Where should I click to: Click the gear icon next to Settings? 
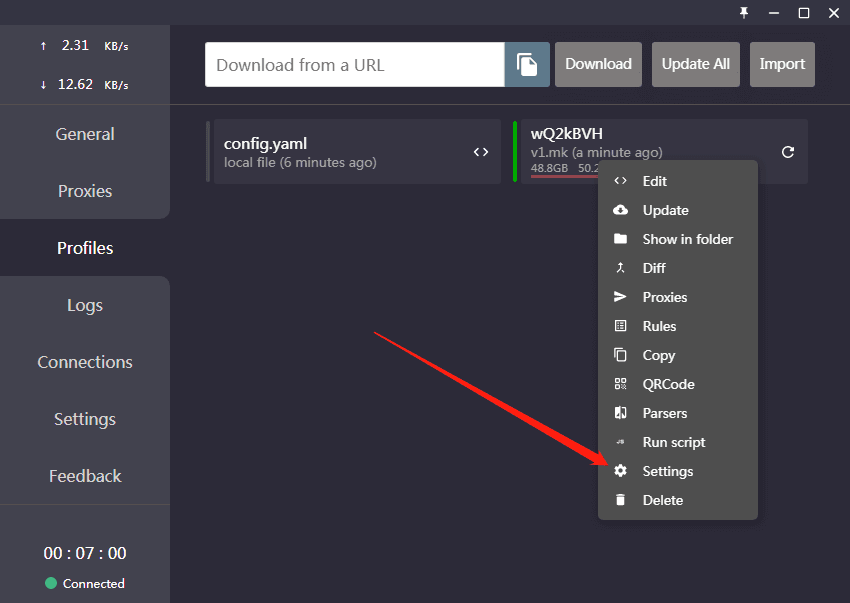tap(620, 471)
